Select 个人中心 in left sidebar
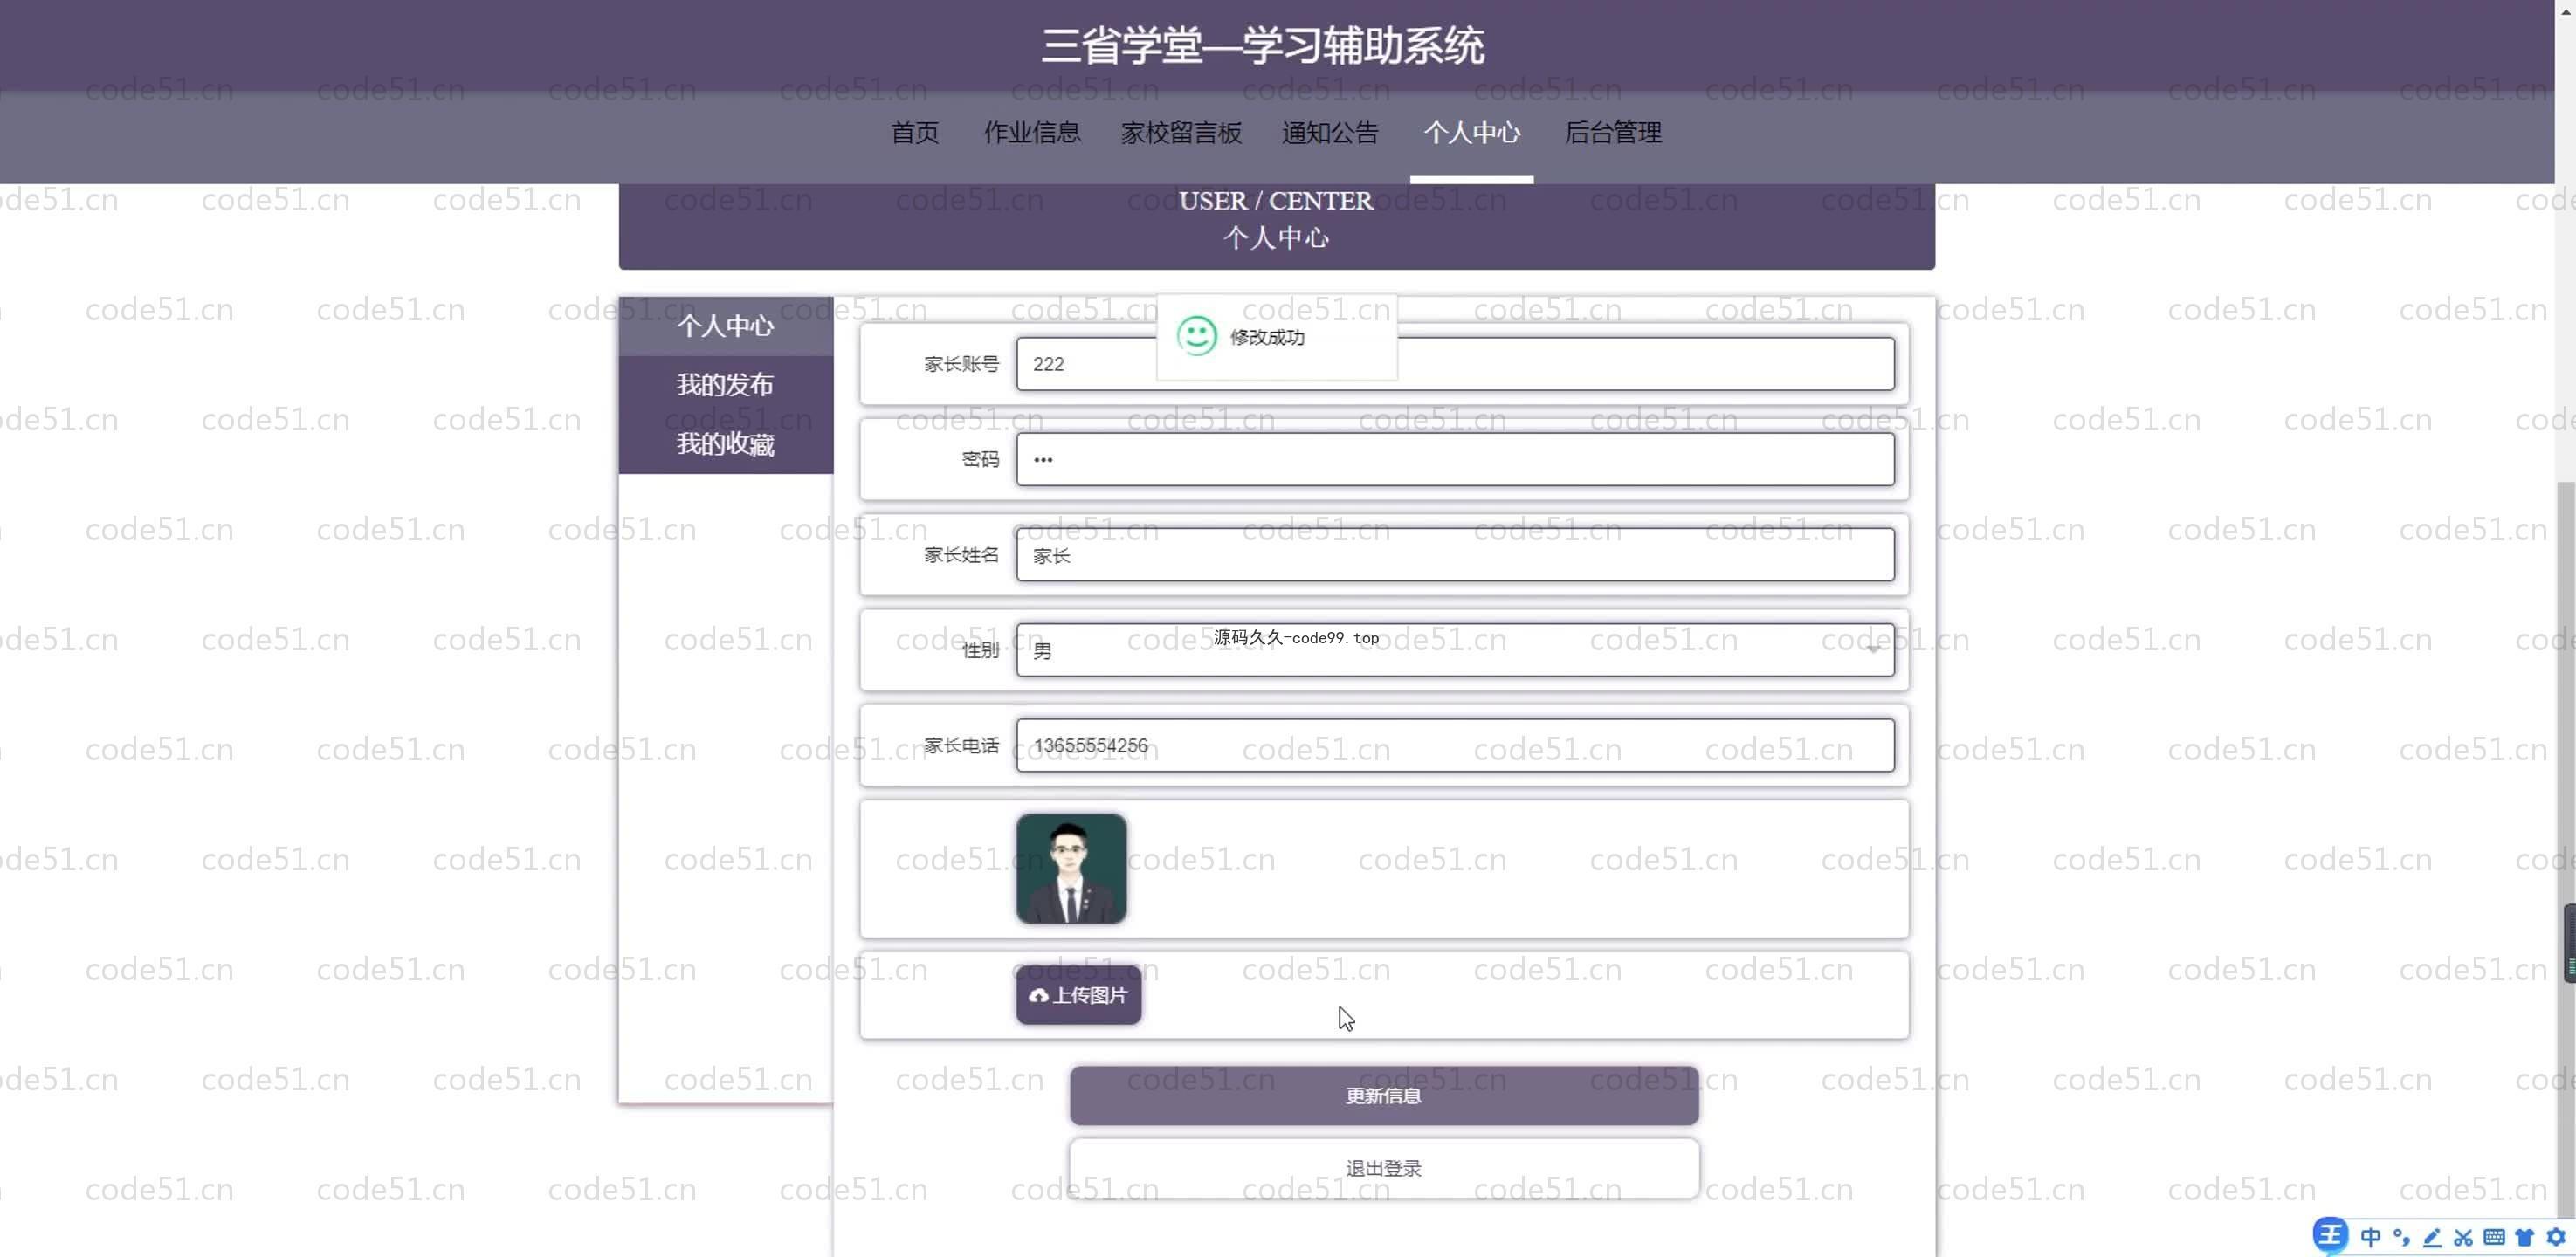This screenshot has height=1257, width=2576. click(x=726, y=326)
